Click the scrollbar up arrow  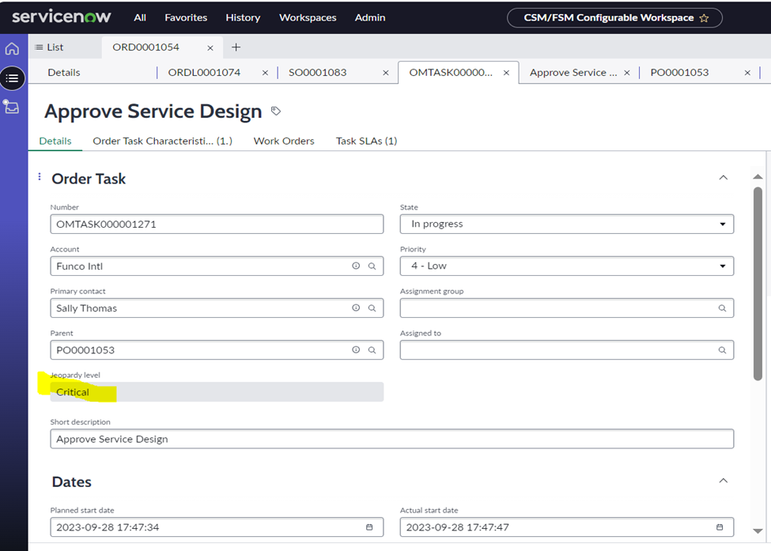click(x=758, y=176)
